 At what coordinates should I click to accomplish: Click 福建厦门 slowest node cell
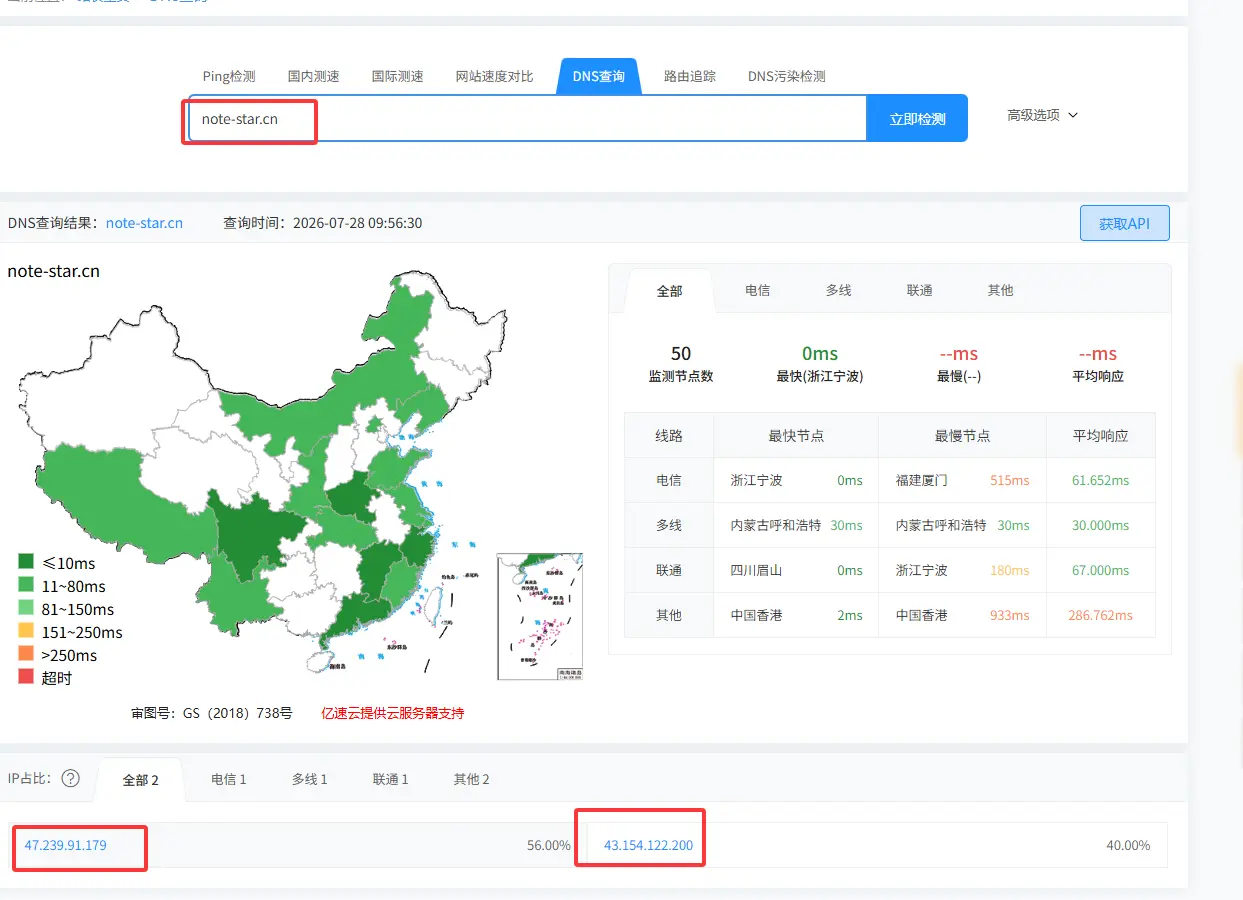[x=923, y=480]
